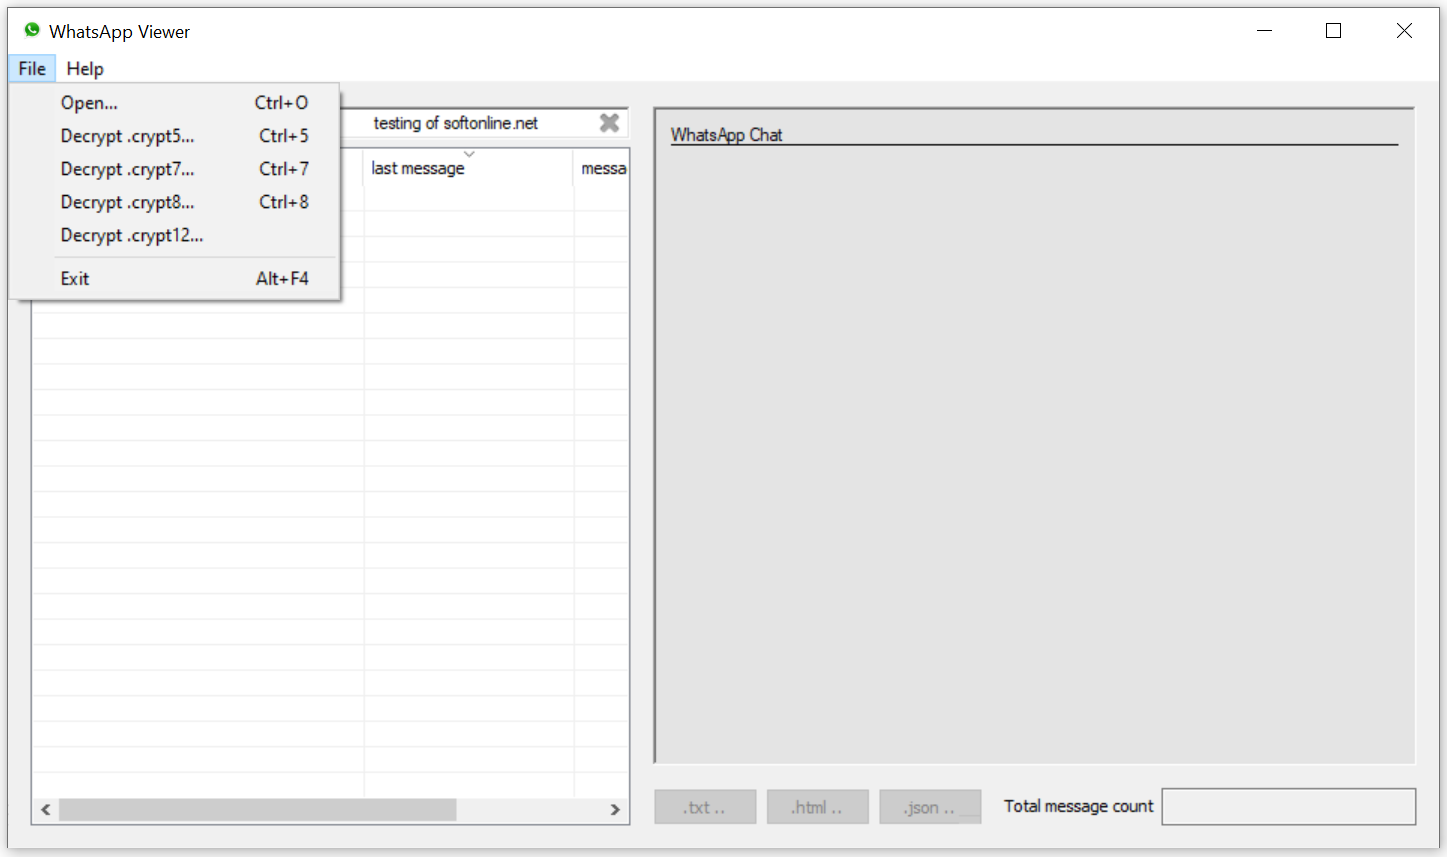Choose Exit from the File menu

175,278
